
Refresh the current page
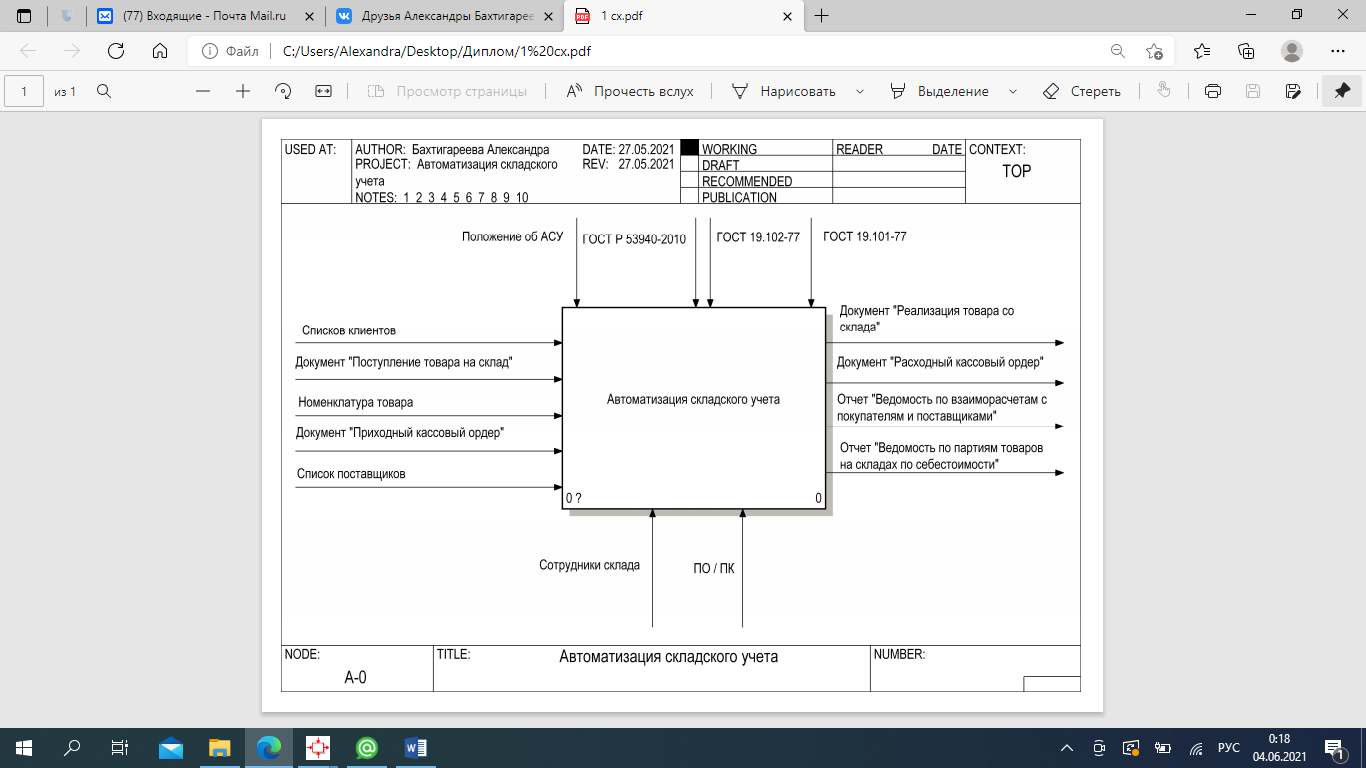(x=115, y=51)
